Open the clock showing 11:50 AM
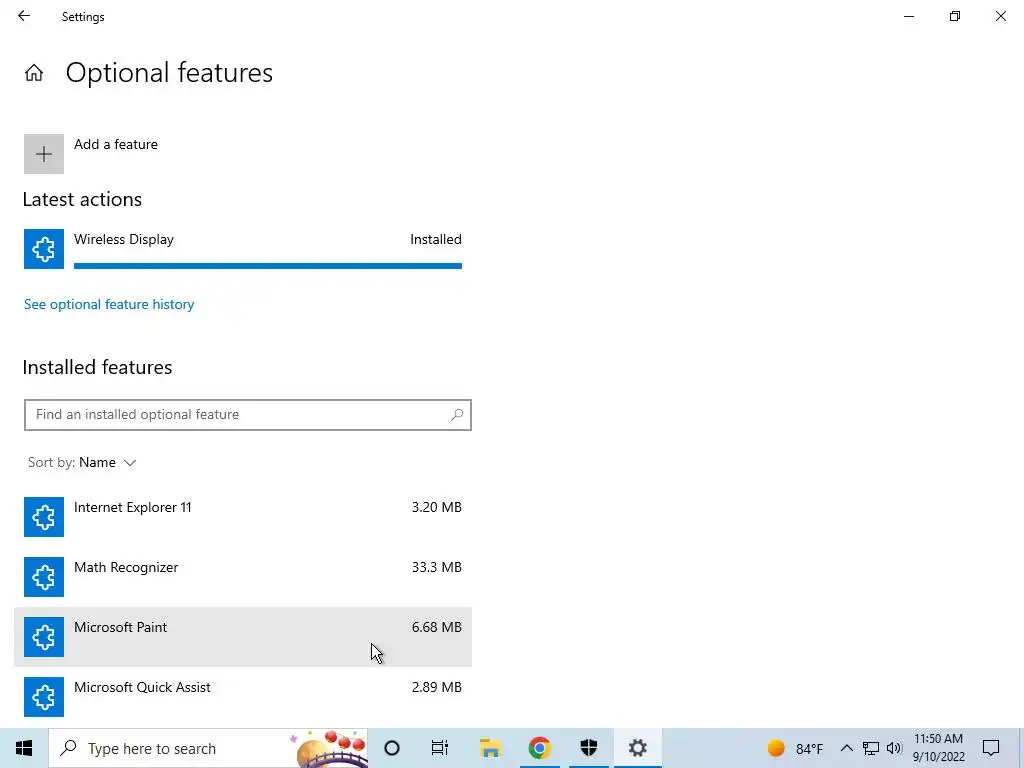Screen dimensions: 1024x768 pyautogui.click(x=938, y=748)
